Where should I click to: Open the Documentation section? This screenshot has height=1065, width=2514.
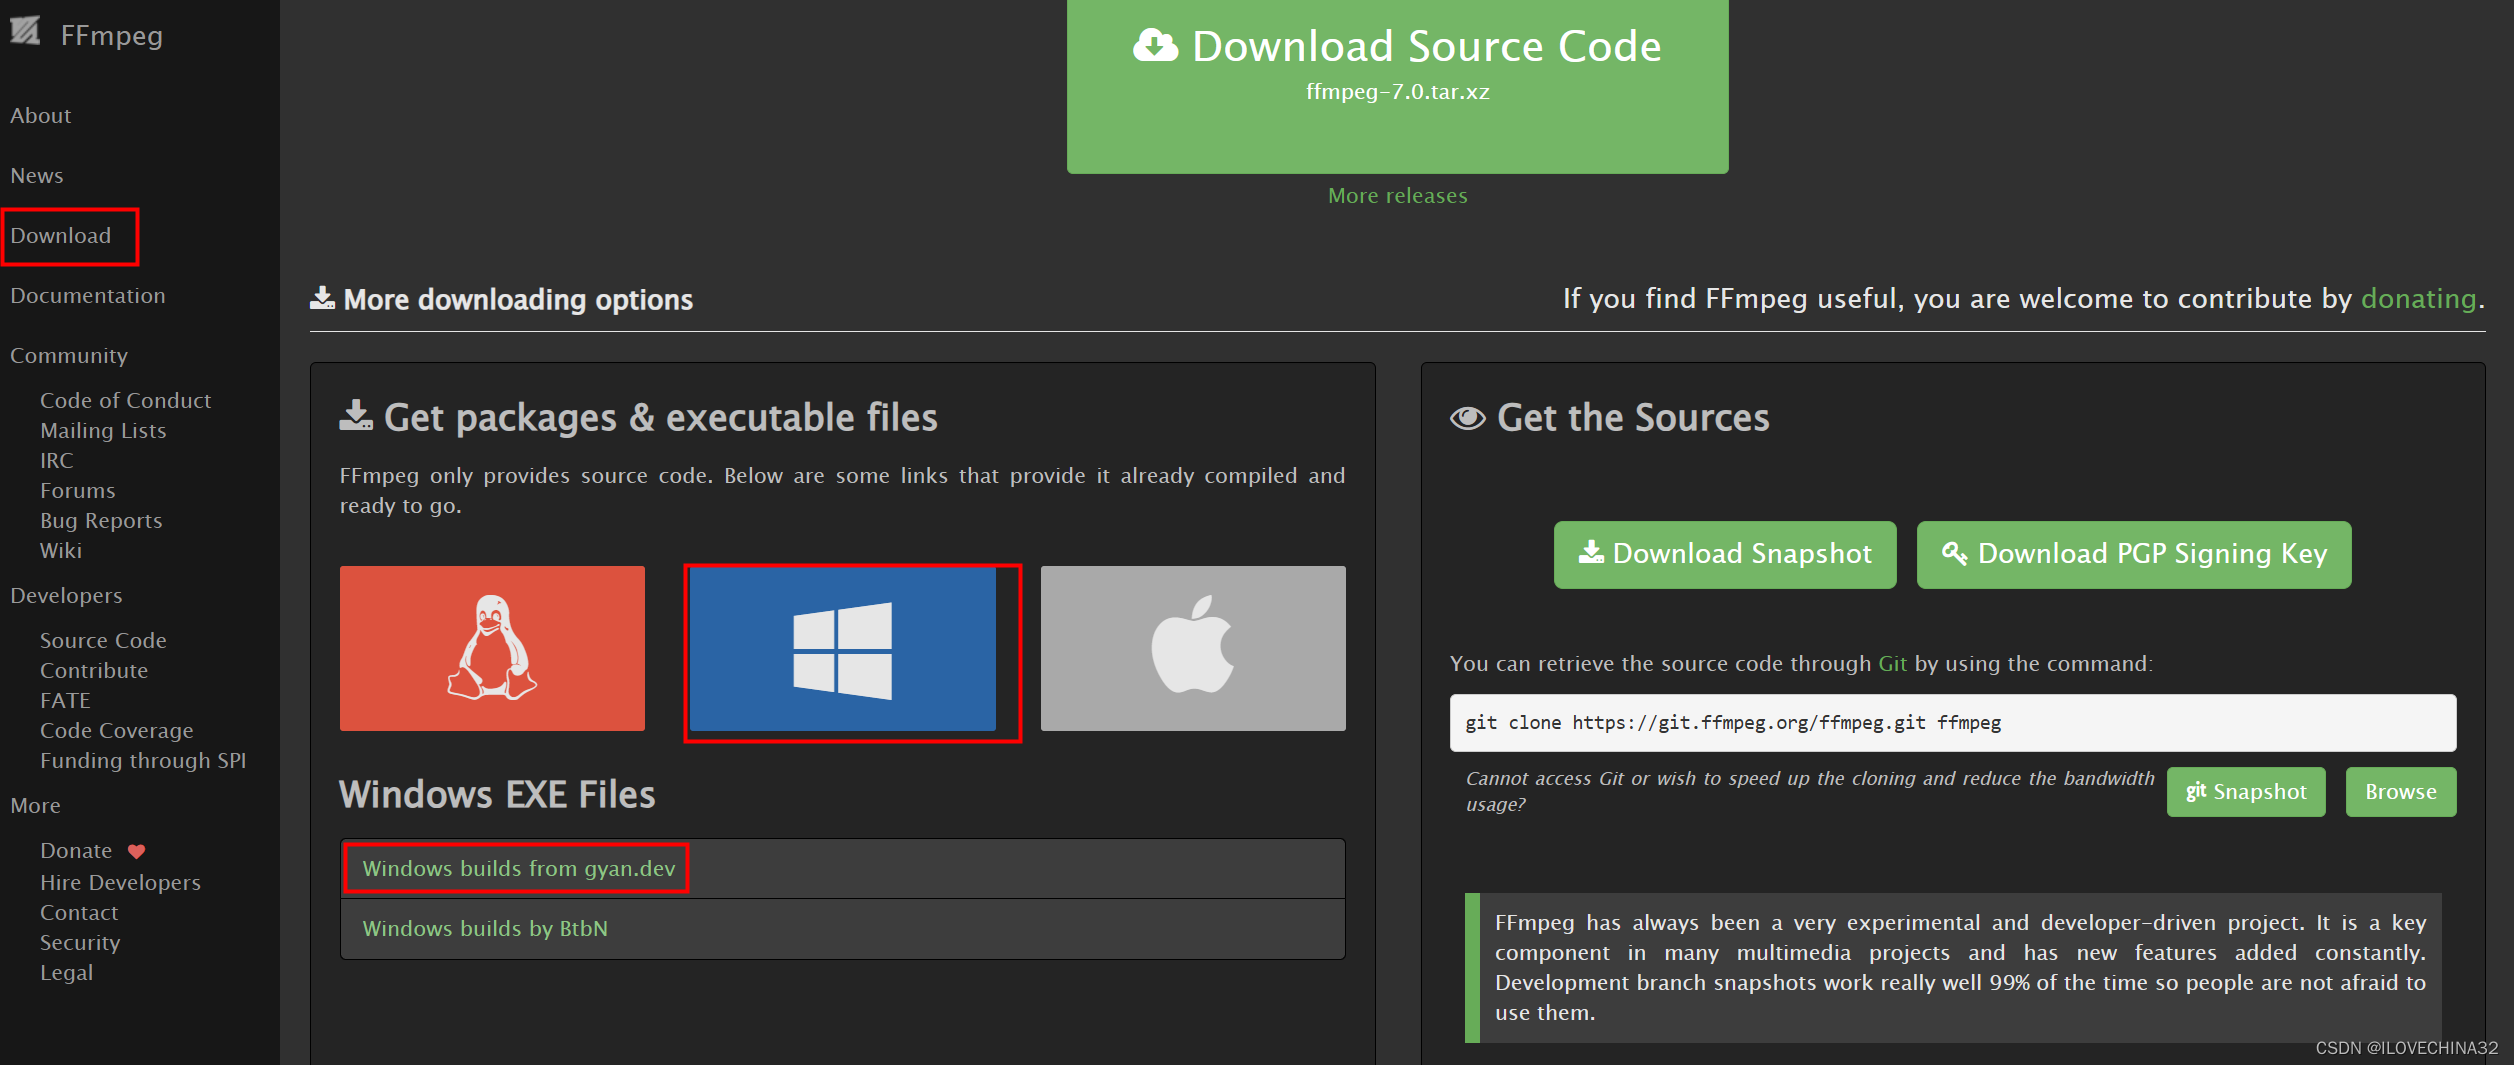tap(88, 296)
